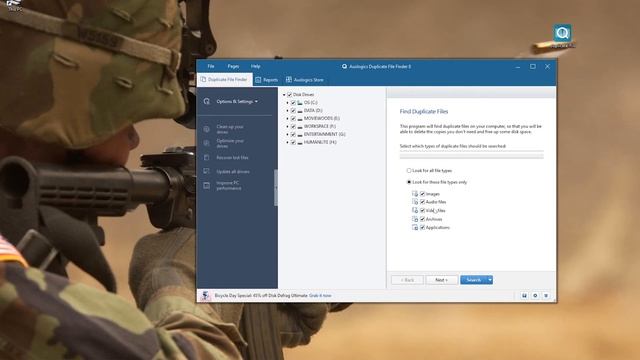Expand the WORKSPACE (F:) drive node

(x=287, y=127)
